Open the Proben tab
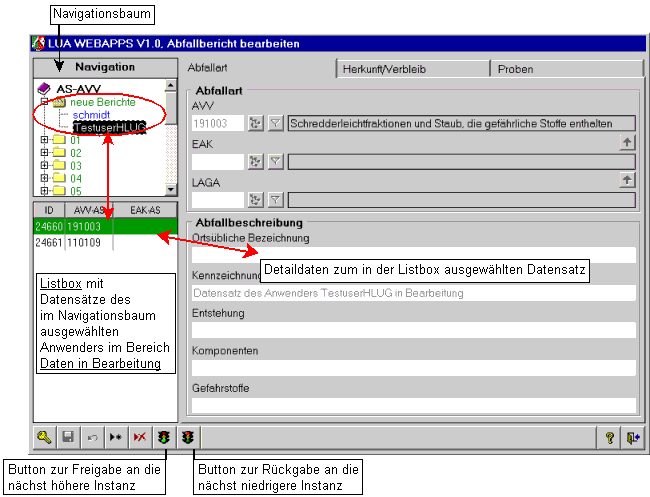The height and width of the screenshot is (497, 650). tap(563, 69)
